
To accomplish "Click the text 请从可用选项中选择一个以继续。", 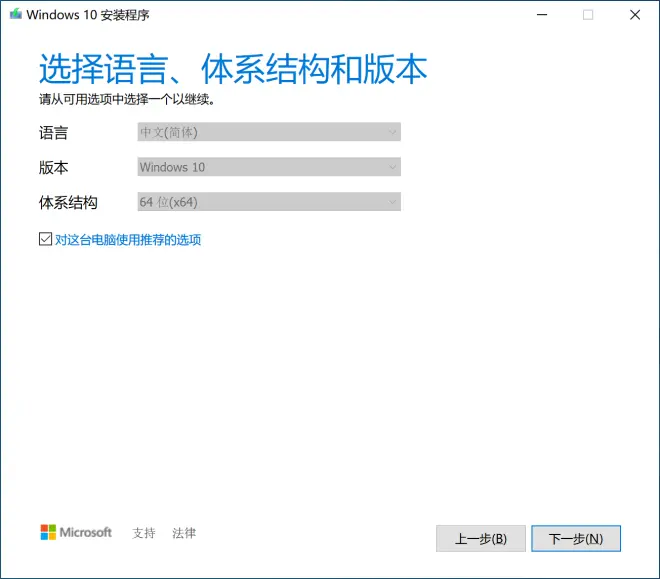I will pyautogui.click(x=127, y=99).
